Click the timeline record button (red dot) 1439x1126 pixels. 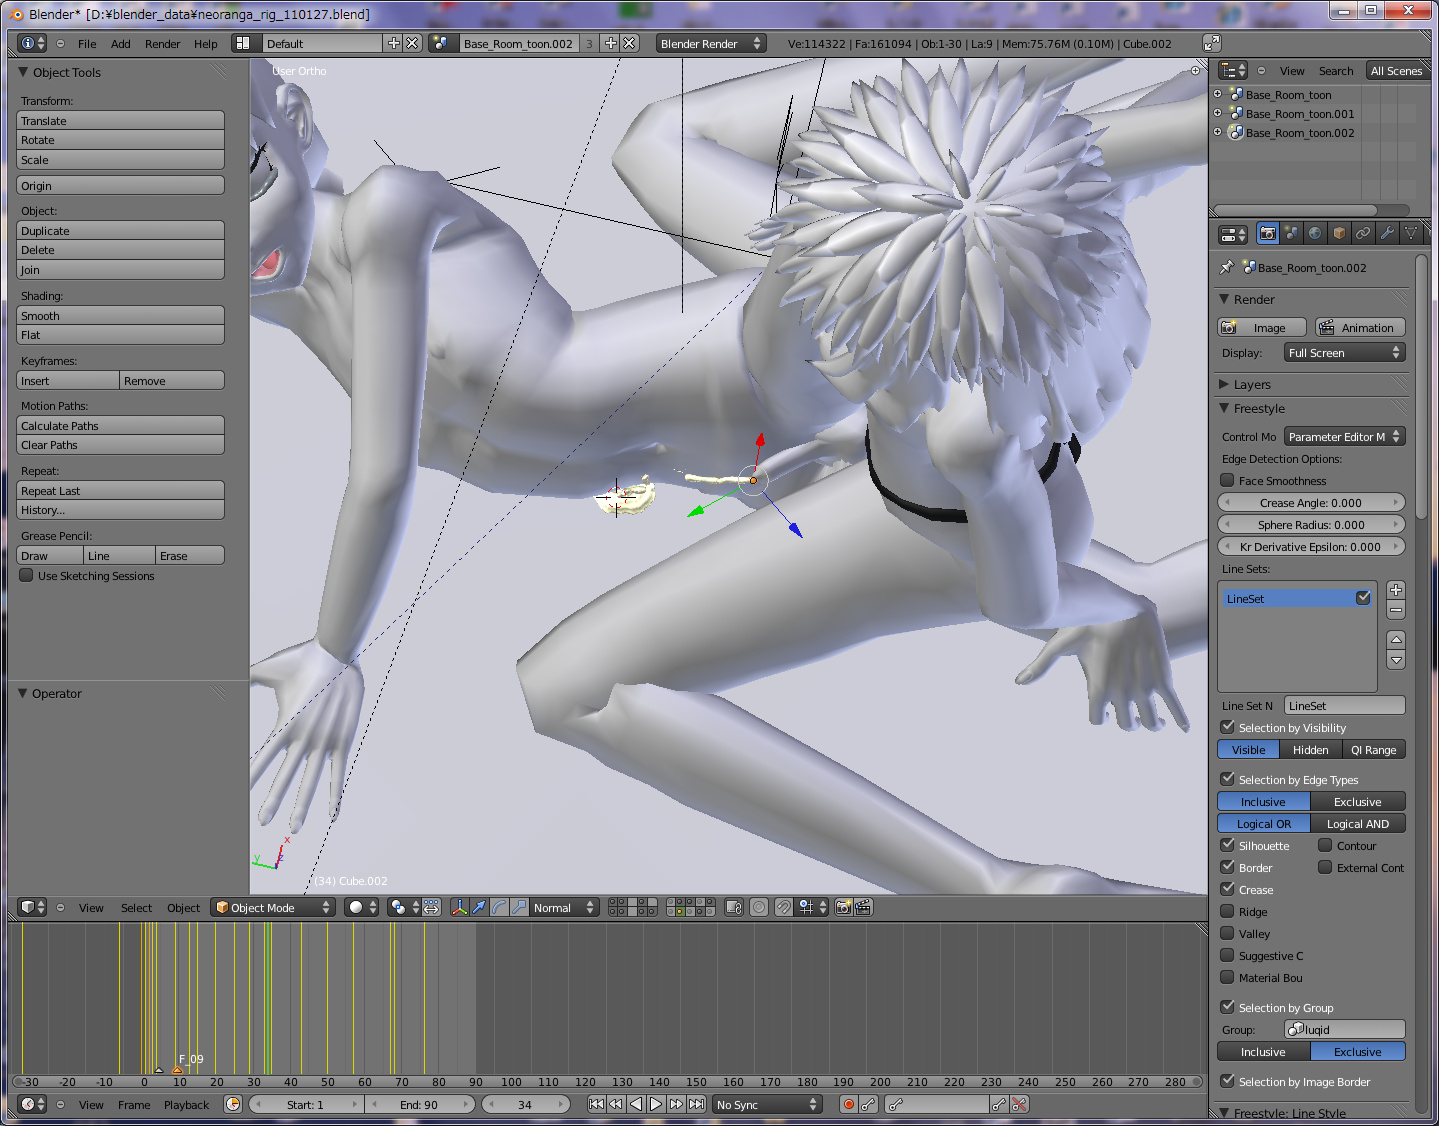click(848, 1104)
